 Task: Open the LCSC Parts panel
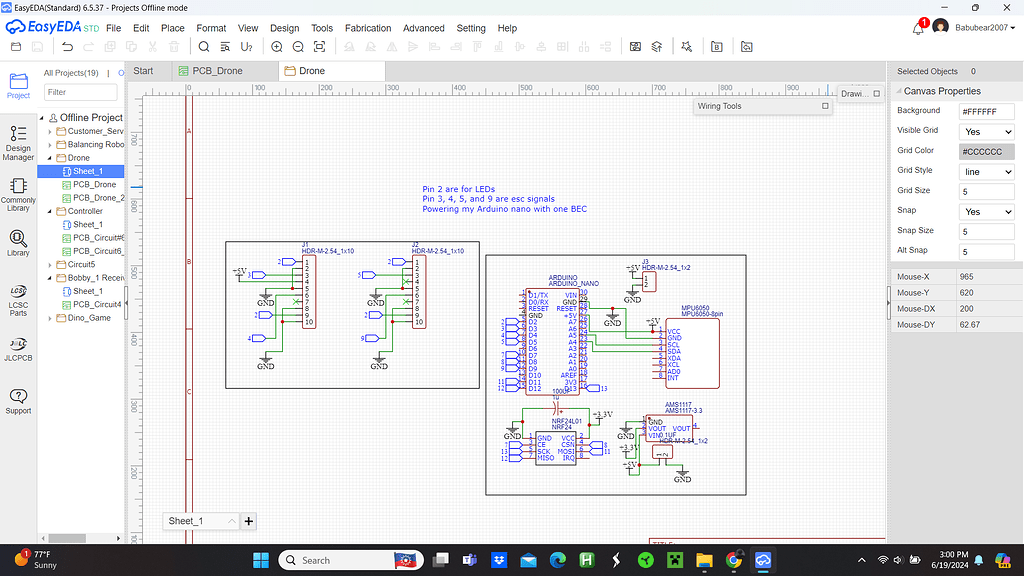pos(18,296)
